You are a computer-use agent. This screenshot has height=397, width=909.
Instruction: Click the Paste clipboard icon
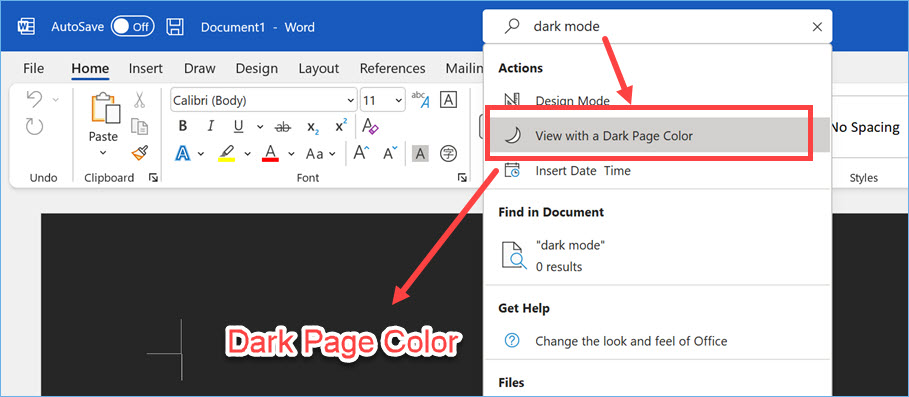pos(106,109)
